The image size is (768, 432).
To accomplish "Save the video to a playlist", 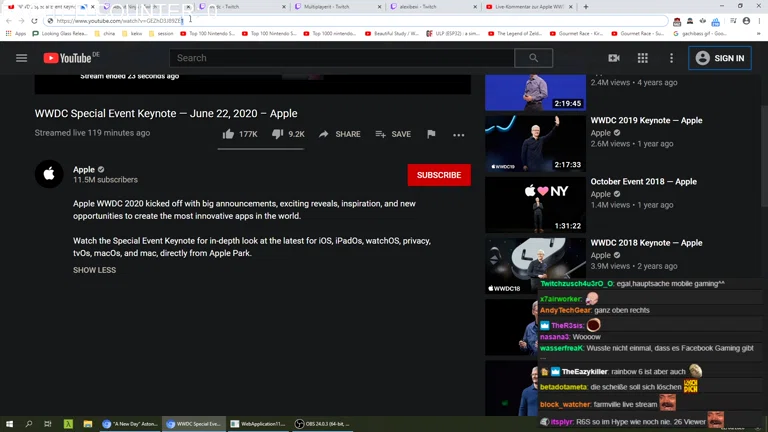I will pyautogui.click(x=393, y=134).
